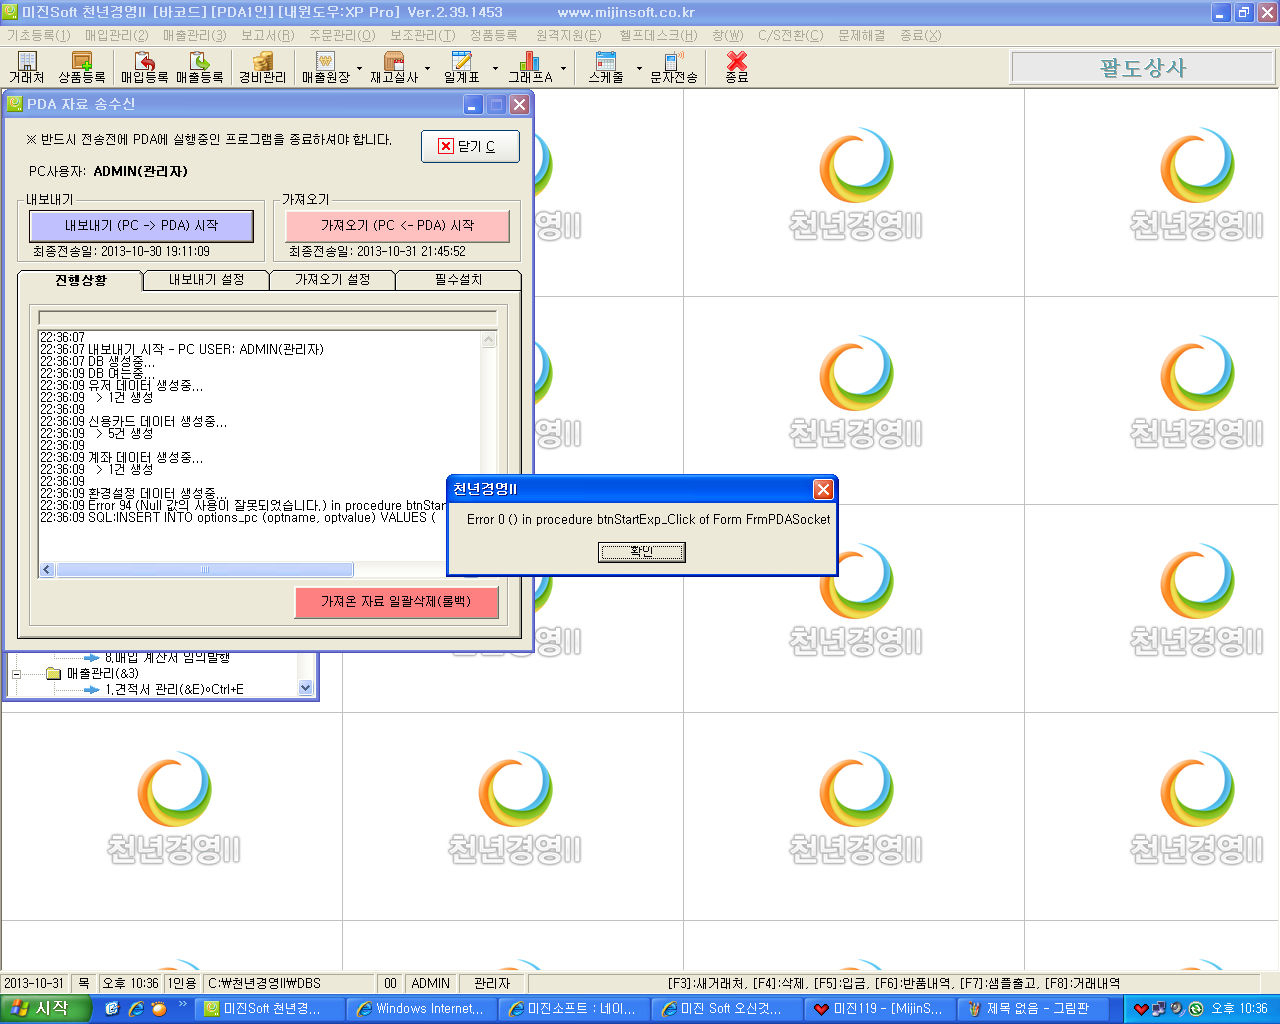The width and height of the screenshot is (1280, 1024).
Task: Click the log vertical scrollbar up arrow
Action: [x=489, y=340]
